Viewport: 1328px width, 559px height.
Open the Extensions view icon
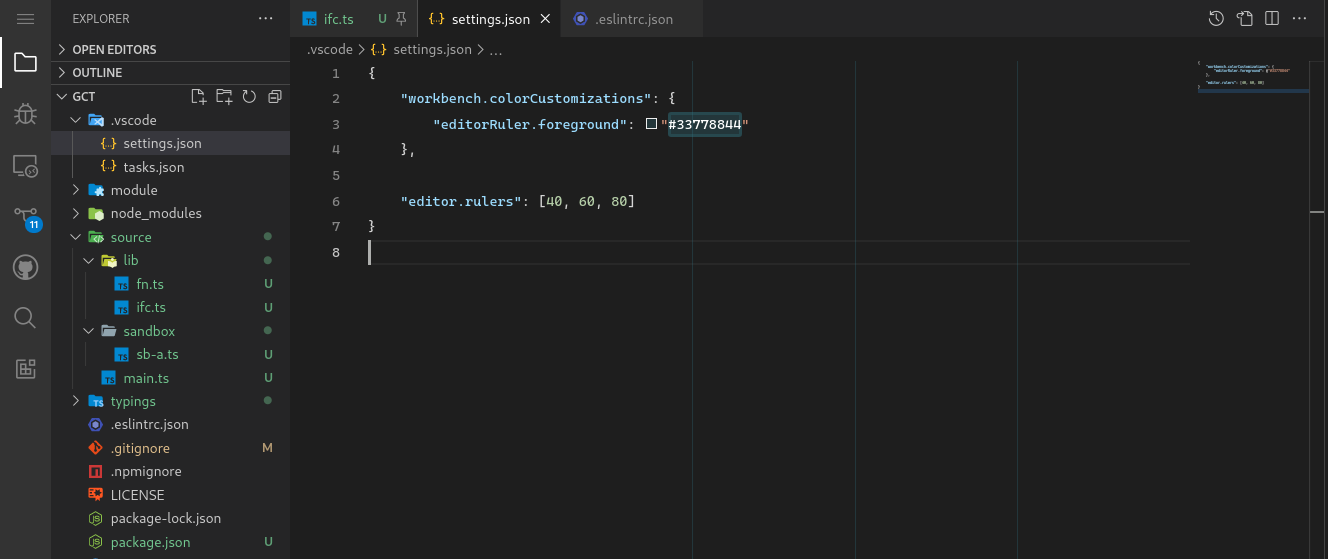25,369
